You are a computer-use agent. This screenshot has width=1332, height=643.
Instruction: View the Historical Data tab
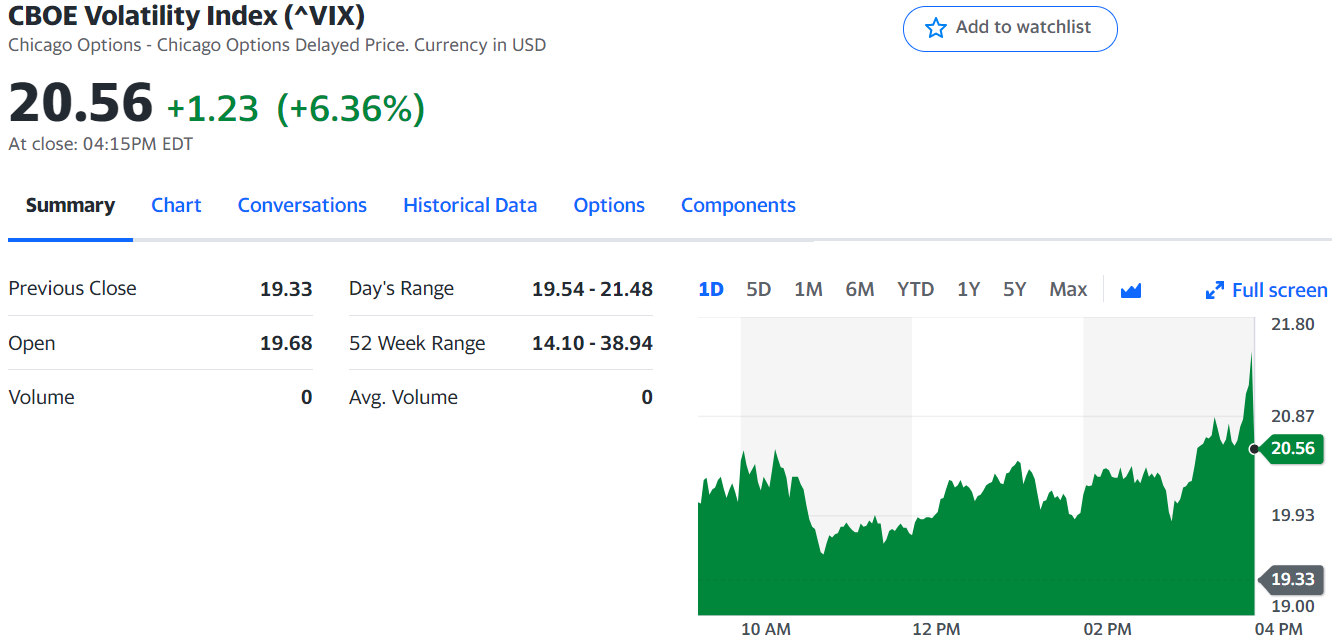click(x=470, y=205)
